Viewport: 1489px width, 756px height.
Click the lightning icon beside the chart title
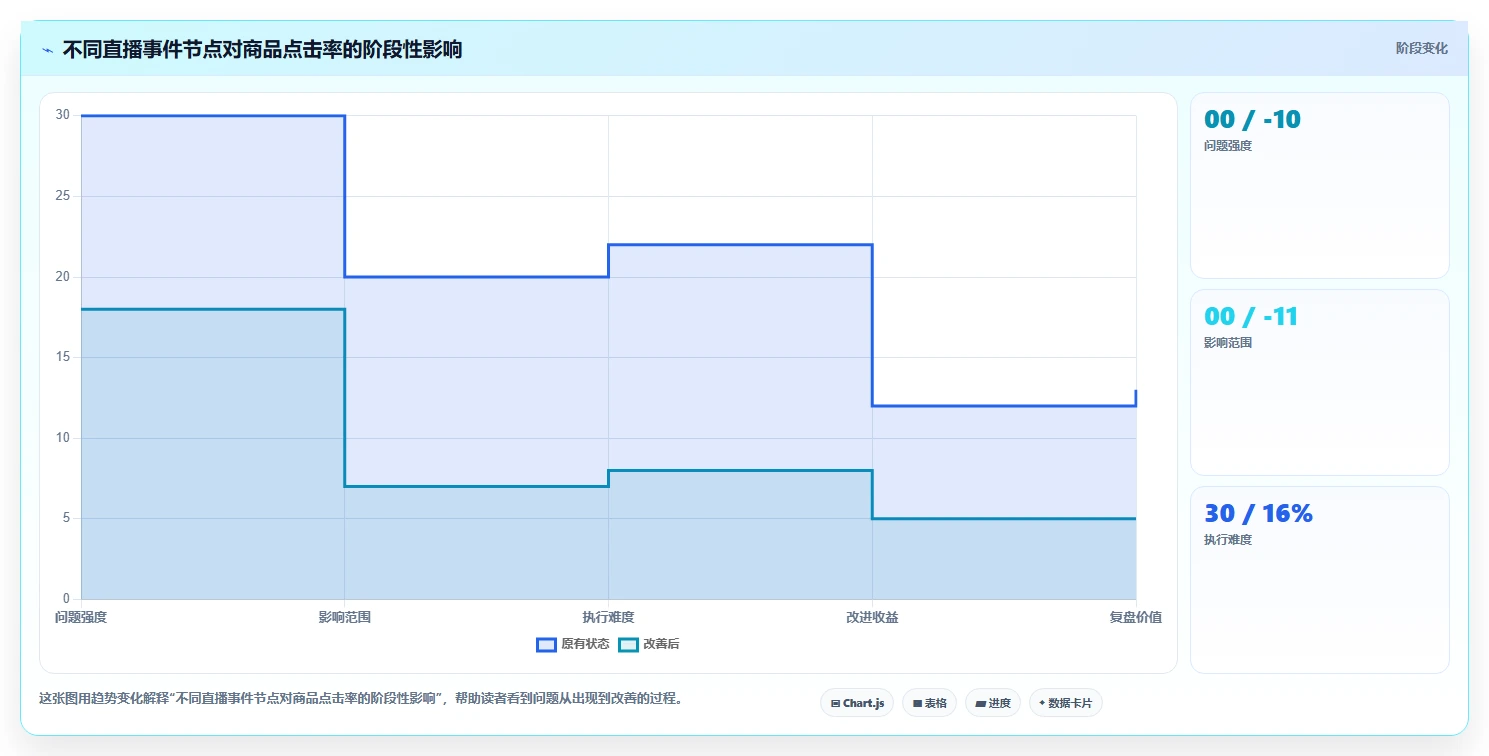tap(47, 50)
